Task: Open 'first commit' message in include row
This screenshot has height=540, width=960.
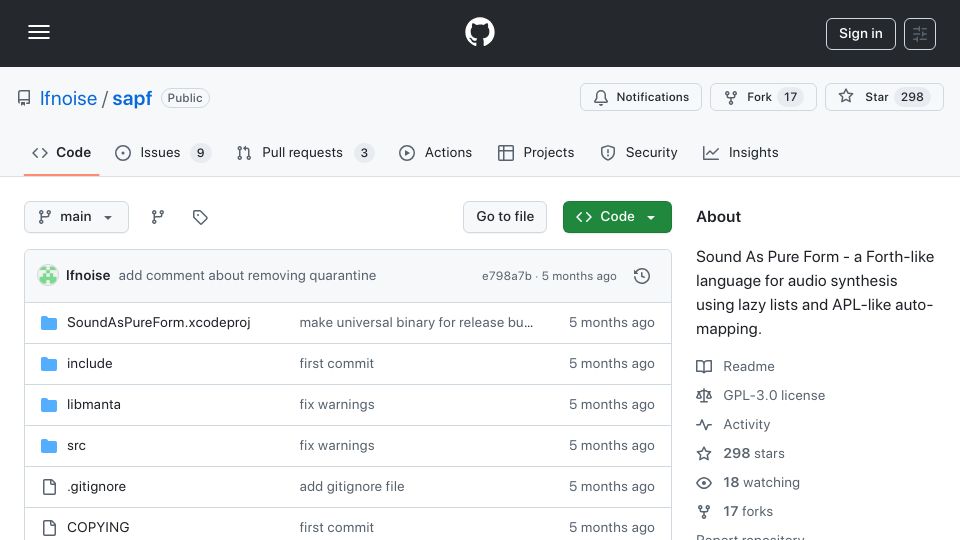Action: click(x=336, y=364)
